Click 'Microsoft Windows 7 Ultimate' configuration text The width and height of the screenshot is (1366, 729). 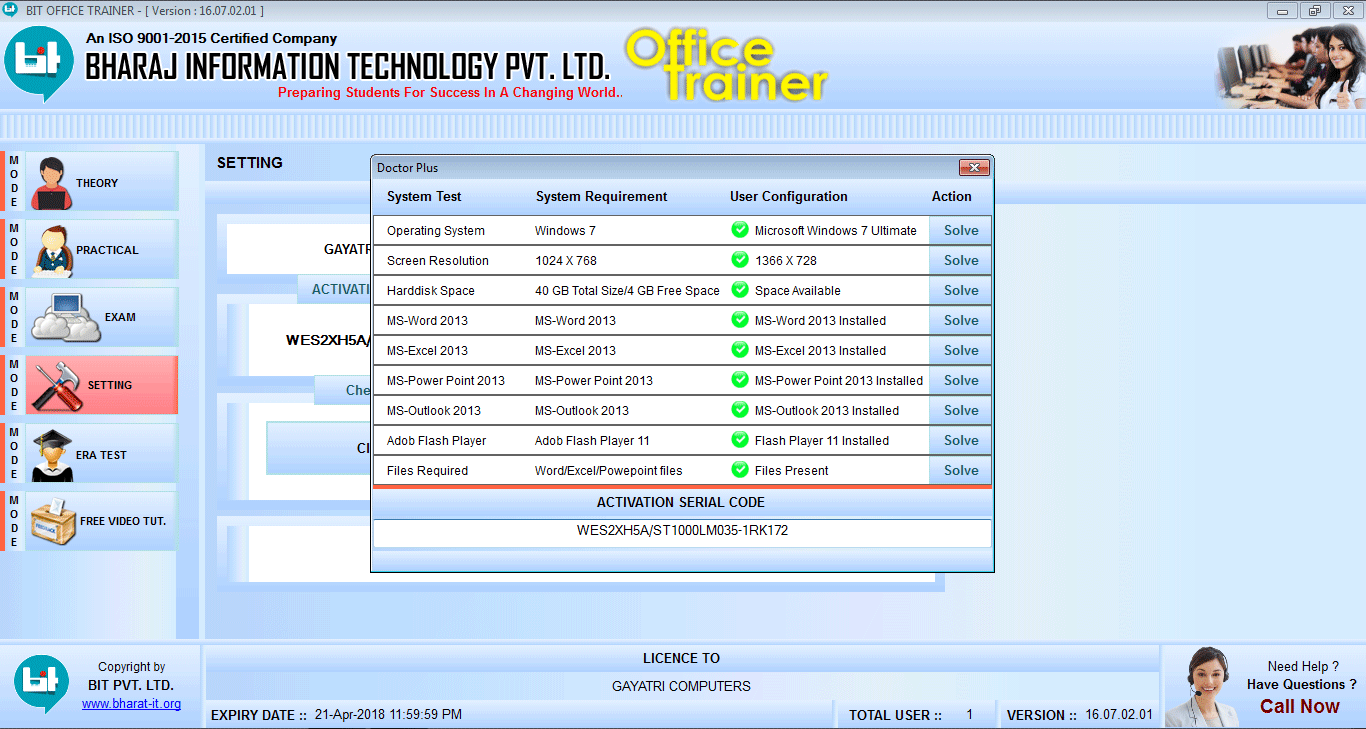point(836,231)
